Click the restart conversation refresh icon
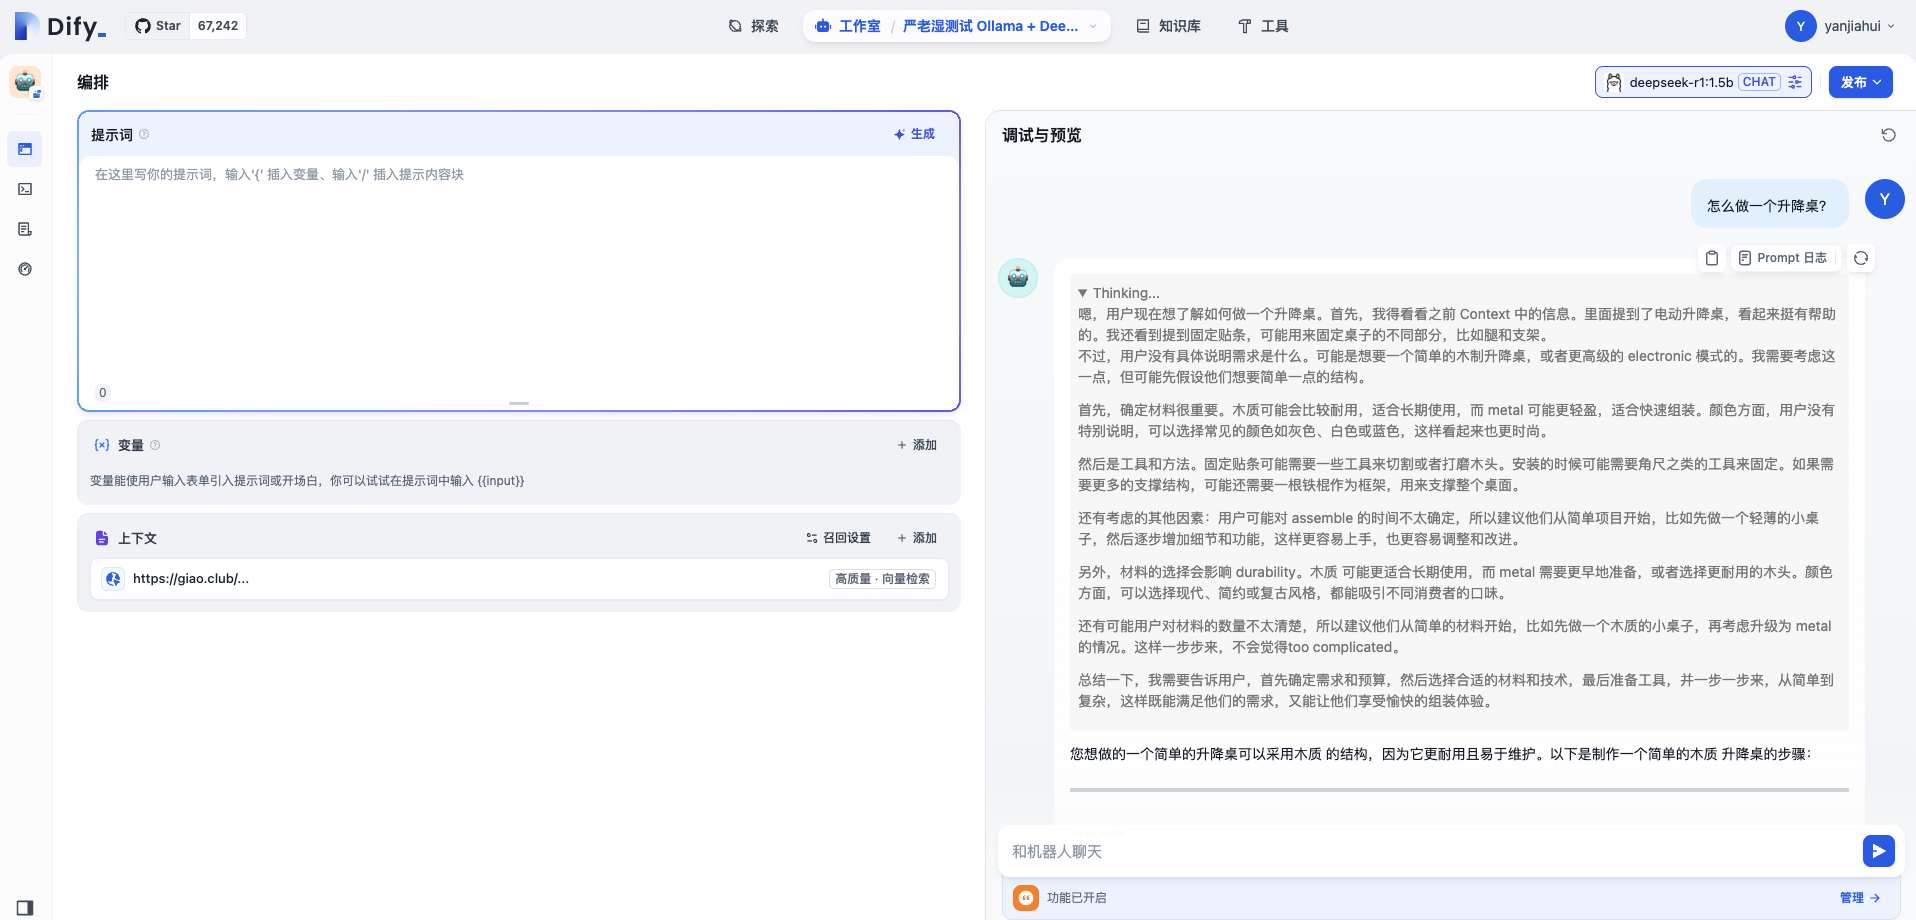 pyautogui.click(x=1888, y=135)
